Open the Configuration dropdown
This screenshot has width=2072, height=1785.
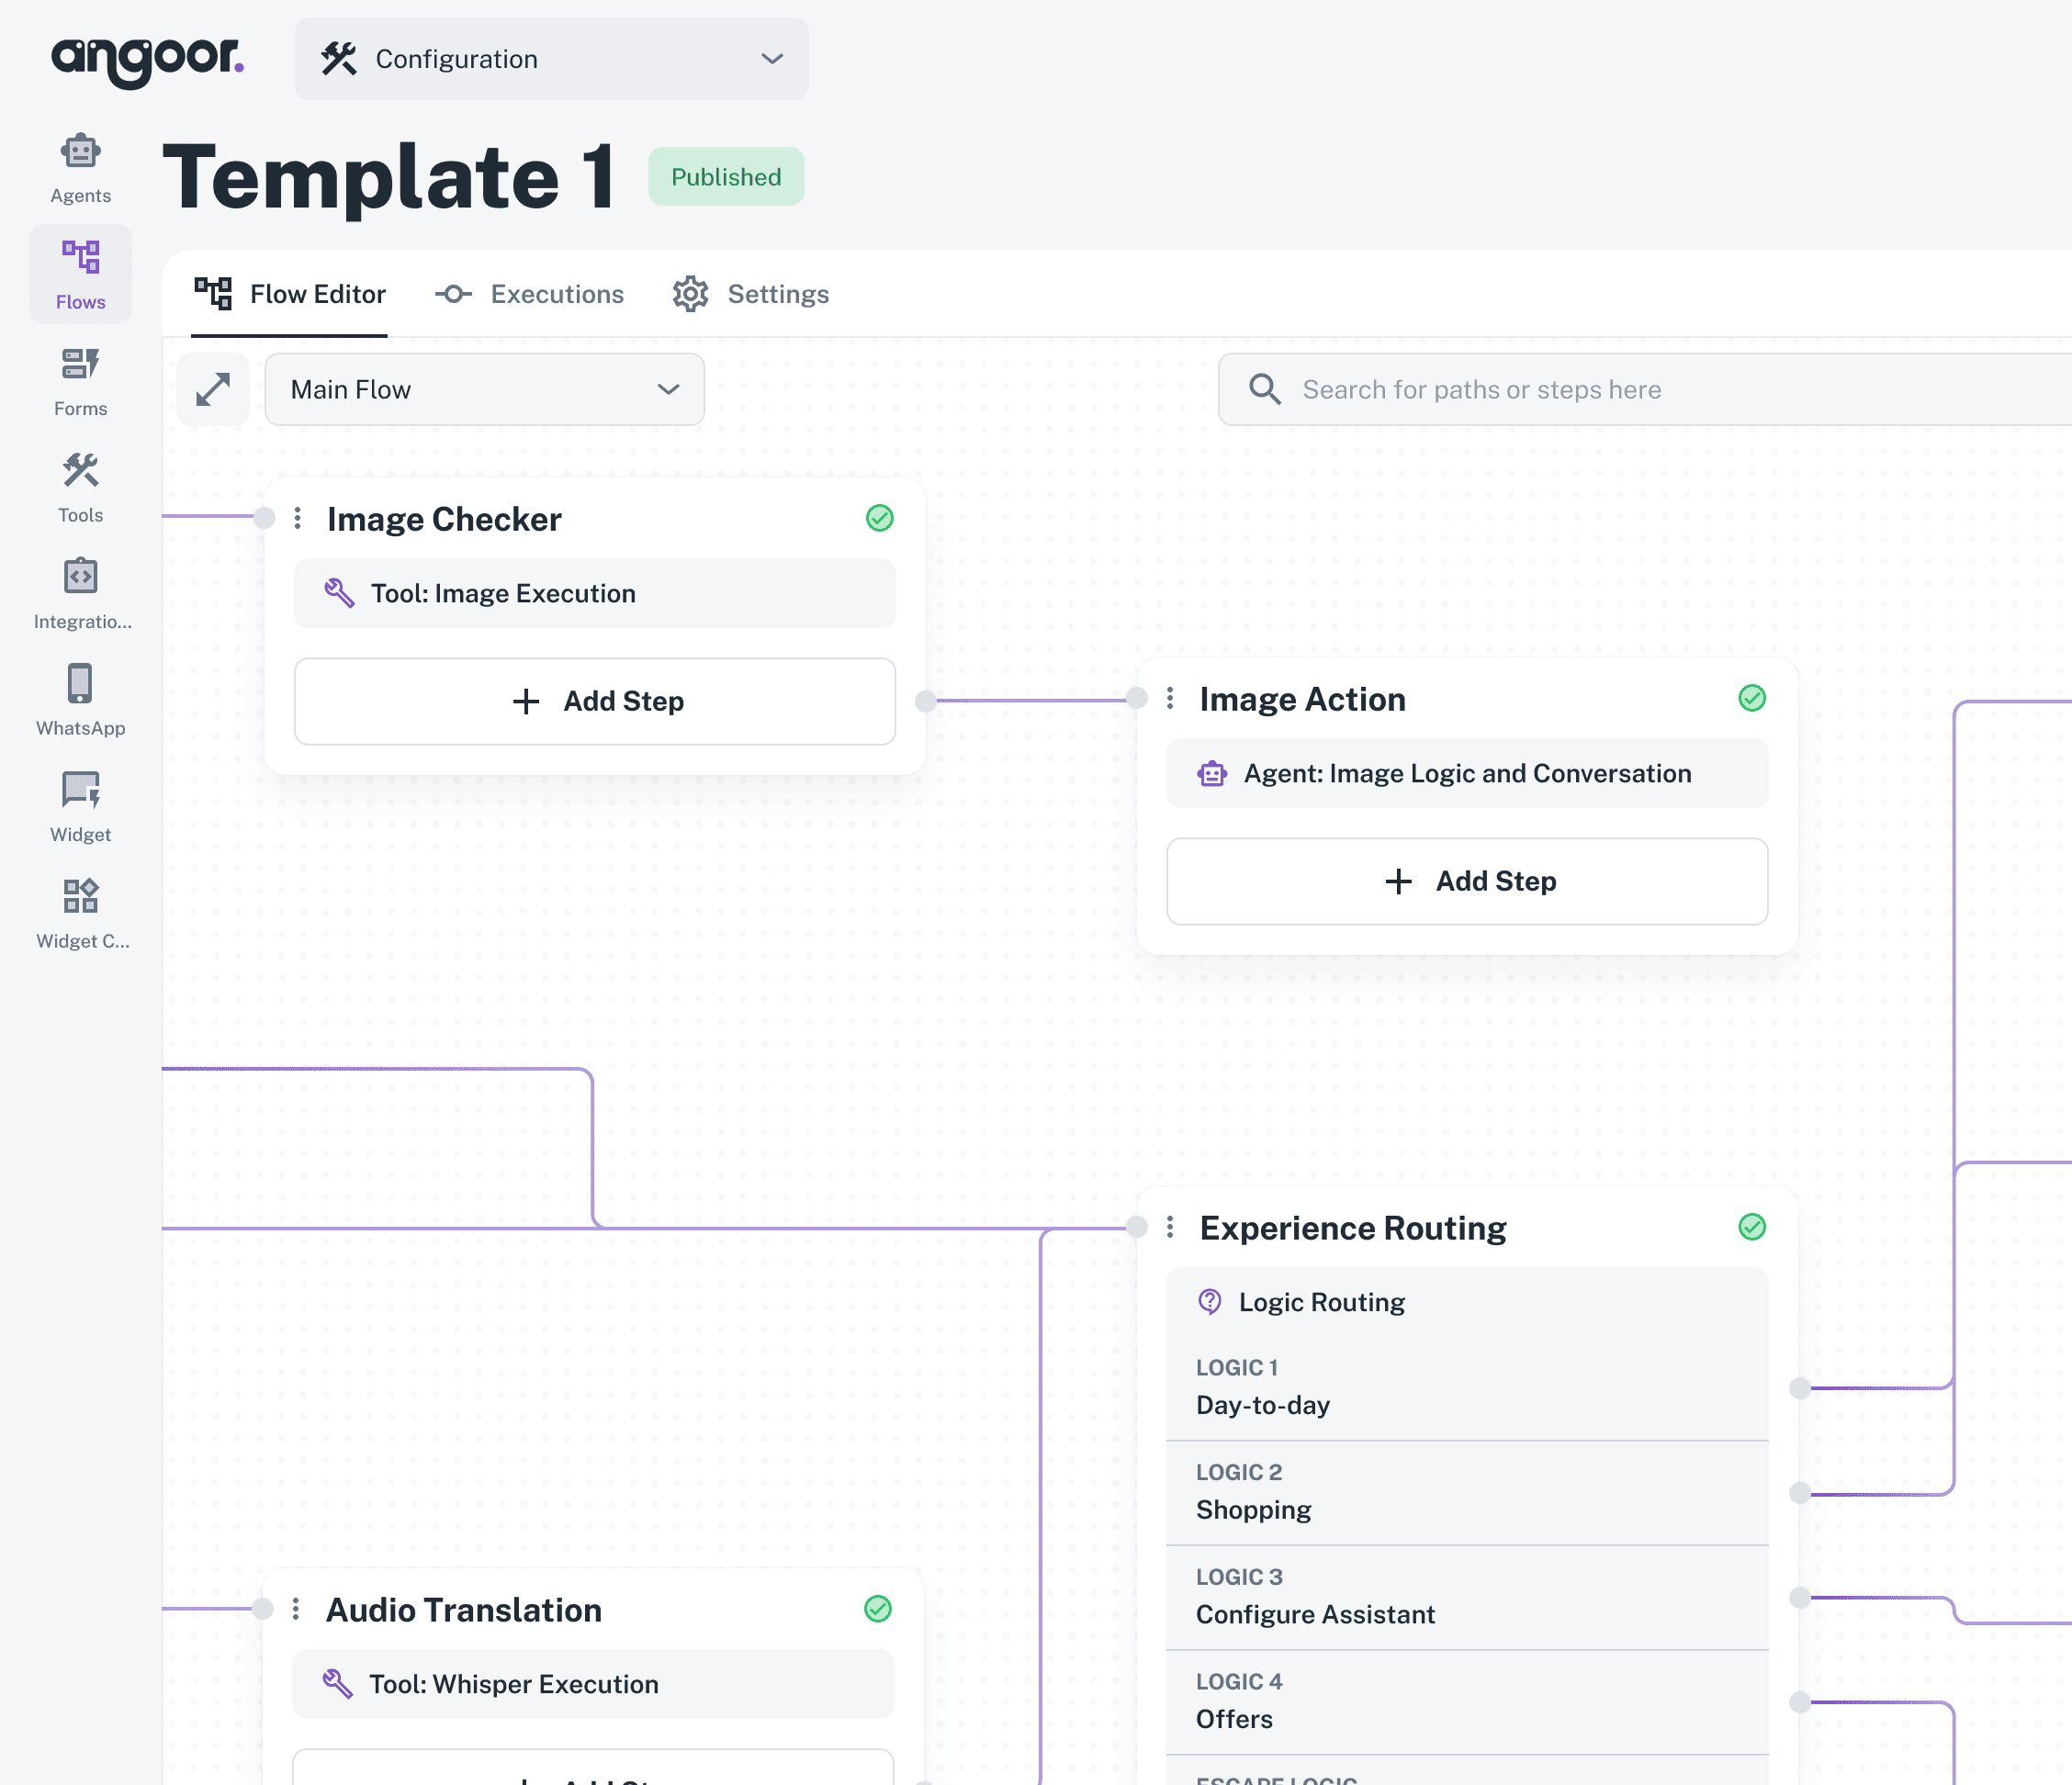(x=551, y=59)
